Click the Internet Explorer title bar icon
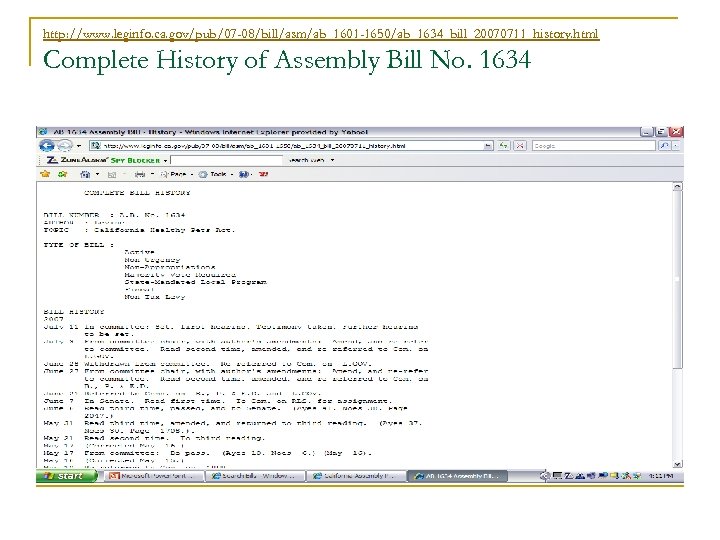 tap(43, 132)
